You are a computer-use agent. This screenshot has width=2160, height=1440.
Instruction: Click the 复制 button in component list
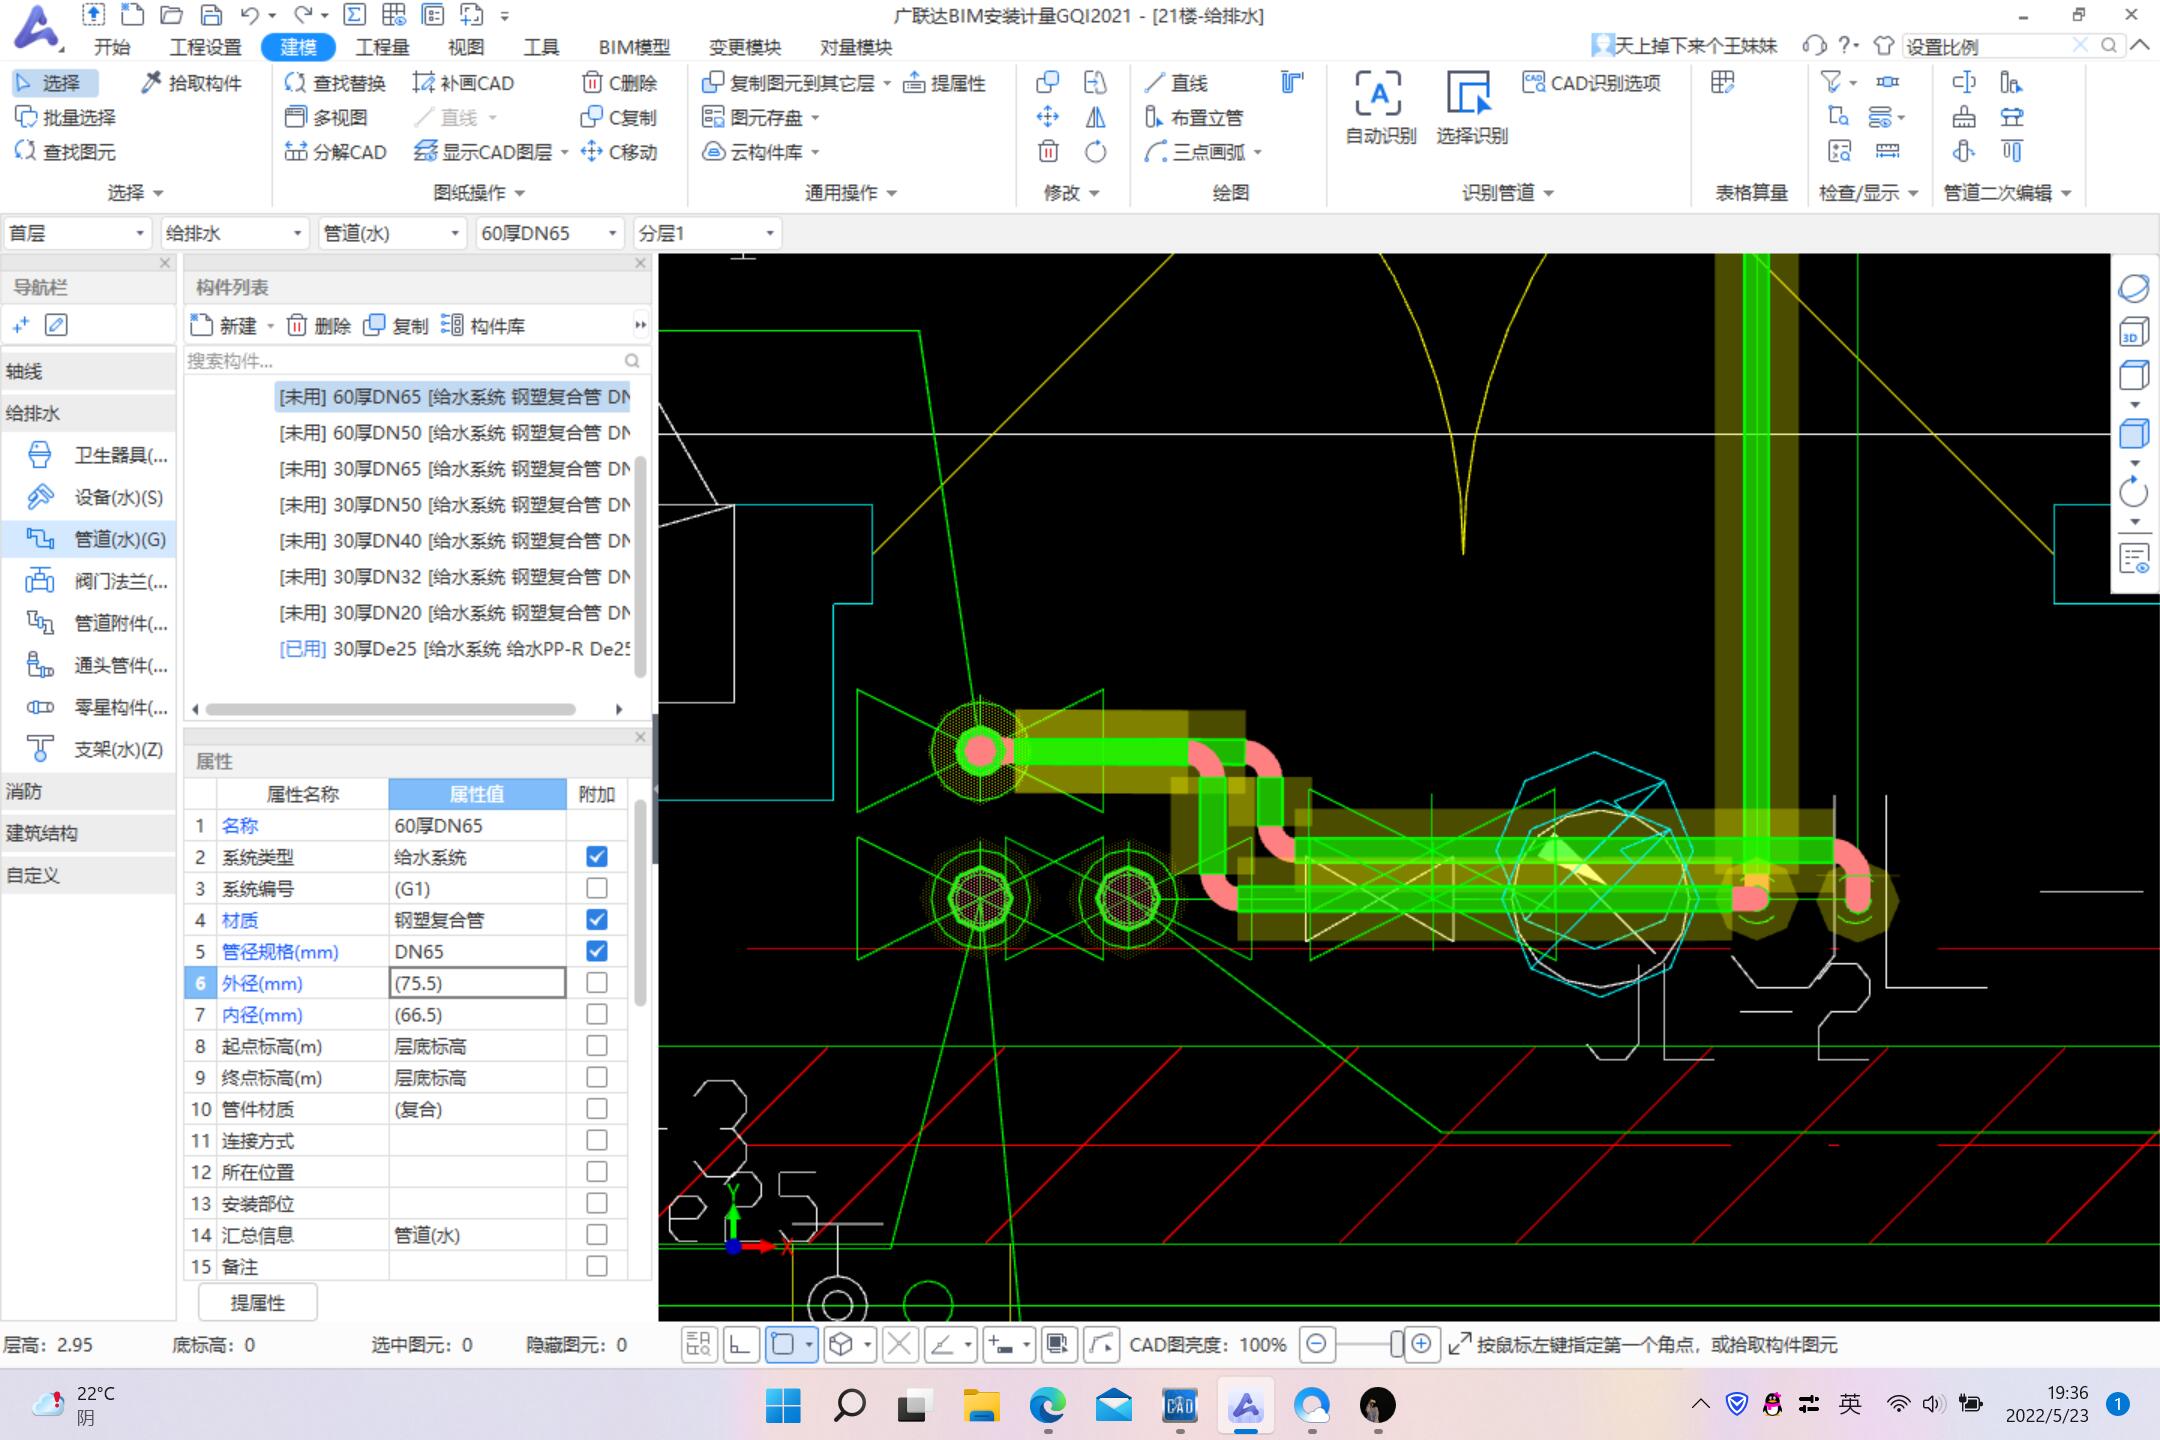pos(396,326)
